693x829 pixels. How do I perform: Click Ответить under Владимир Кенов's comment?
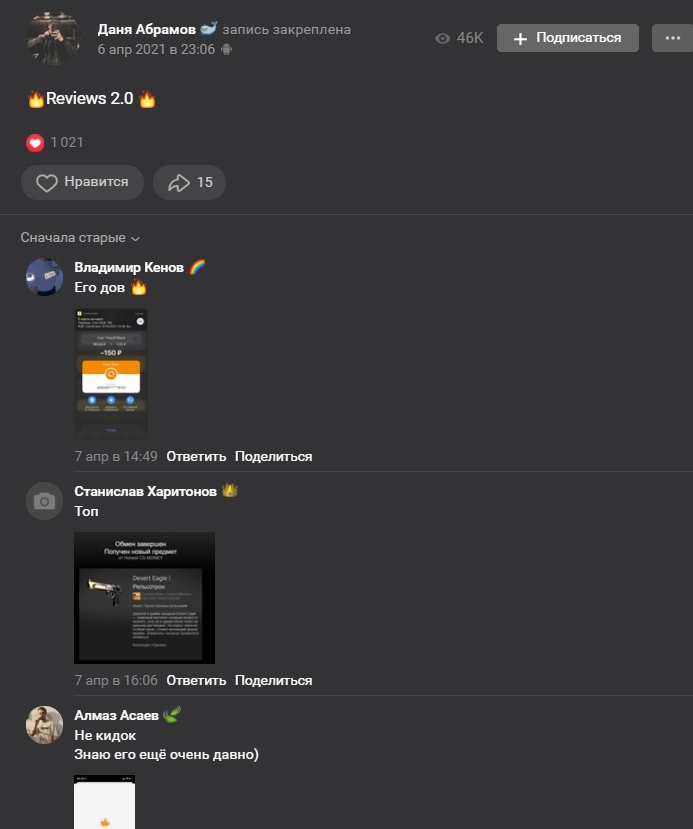(x=196, y=457)
